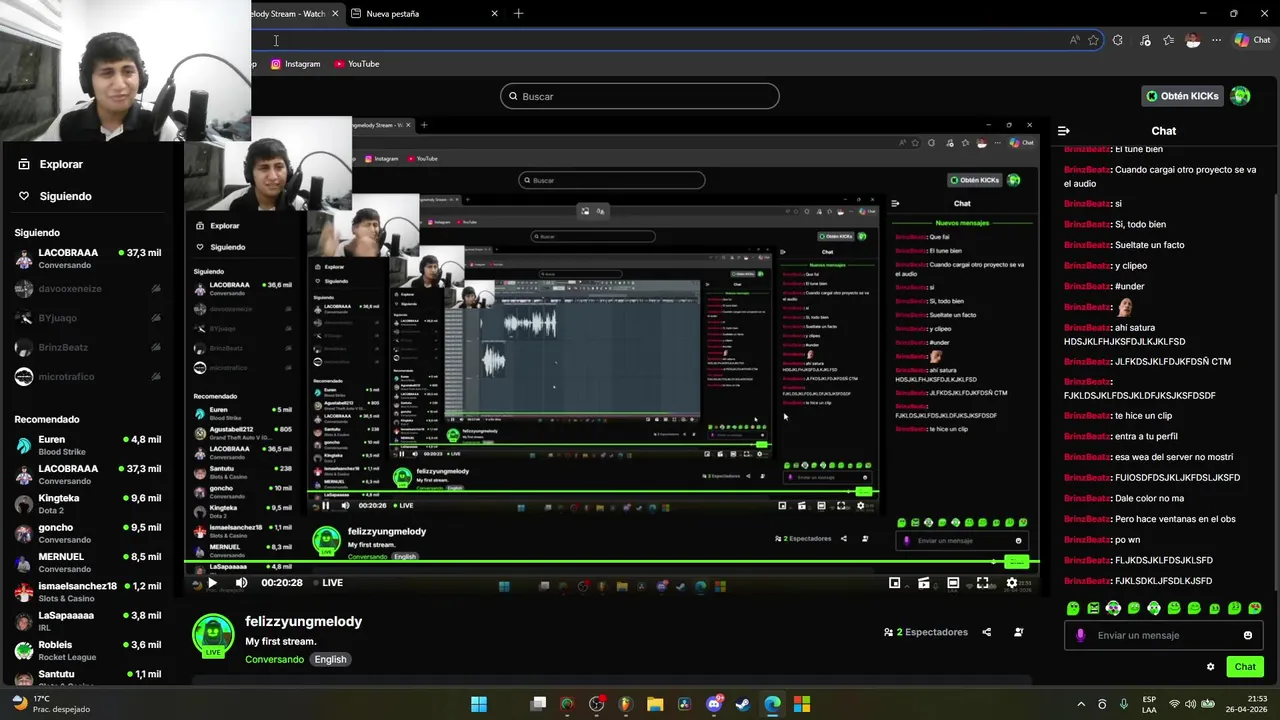Open the felizzyungmelody channel name link
The height and width of the screenshot is (720, 1280).
(304, 621)
